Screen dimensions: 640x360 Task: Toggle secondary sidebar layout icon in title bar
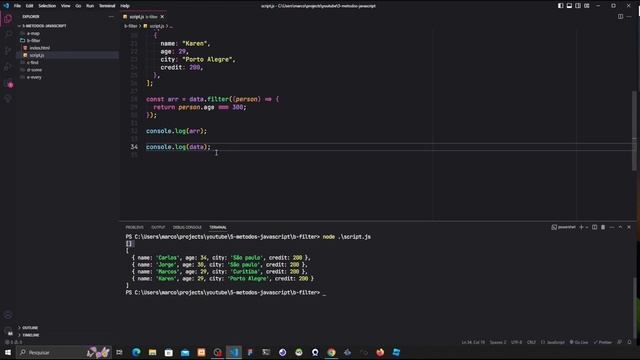pos(578,6)
